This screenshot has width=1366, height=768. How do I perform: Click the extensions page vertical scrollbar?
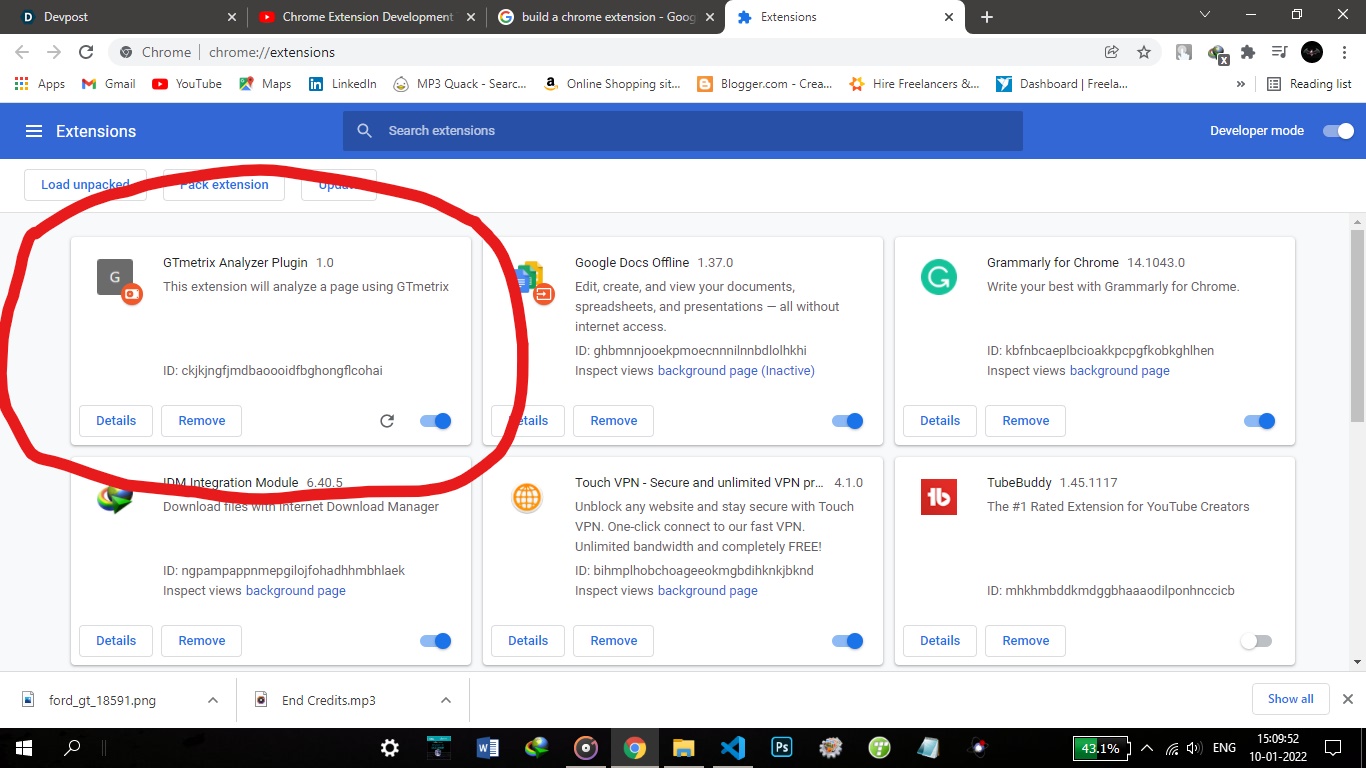pos(1357,325)
